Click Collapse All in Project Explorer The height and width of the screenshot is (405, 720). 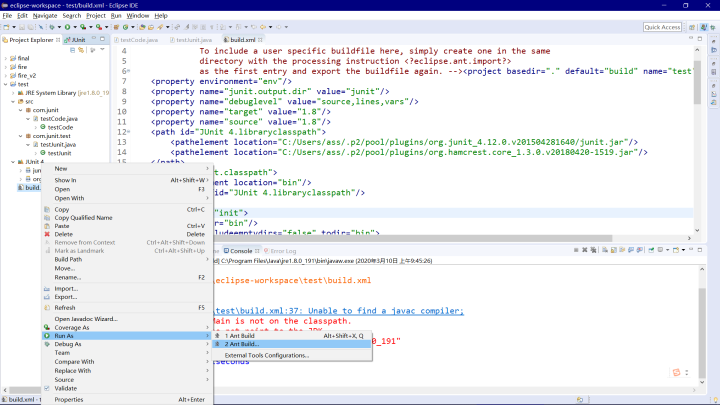[73, 50]
